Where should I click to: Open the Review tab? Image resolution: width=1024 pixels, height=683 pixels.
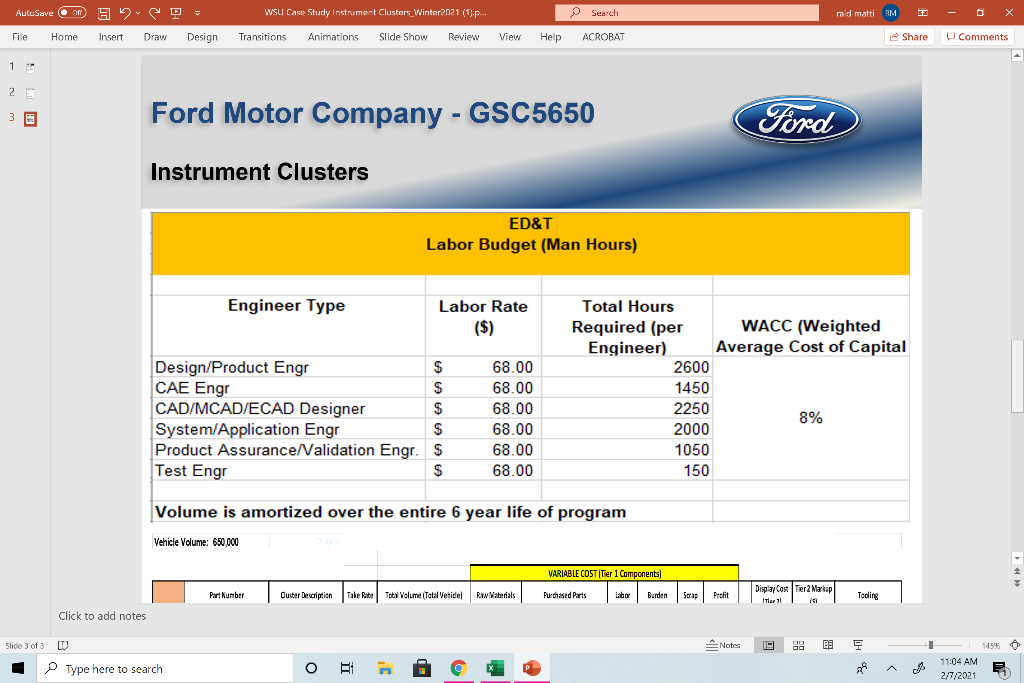463,37
